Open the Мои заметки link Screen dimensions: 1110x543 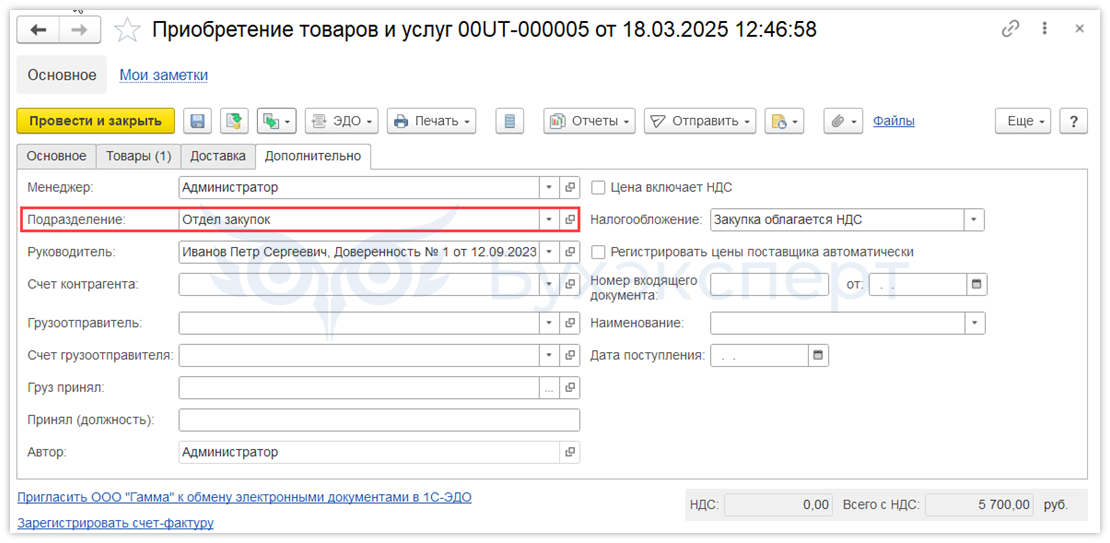164,75
